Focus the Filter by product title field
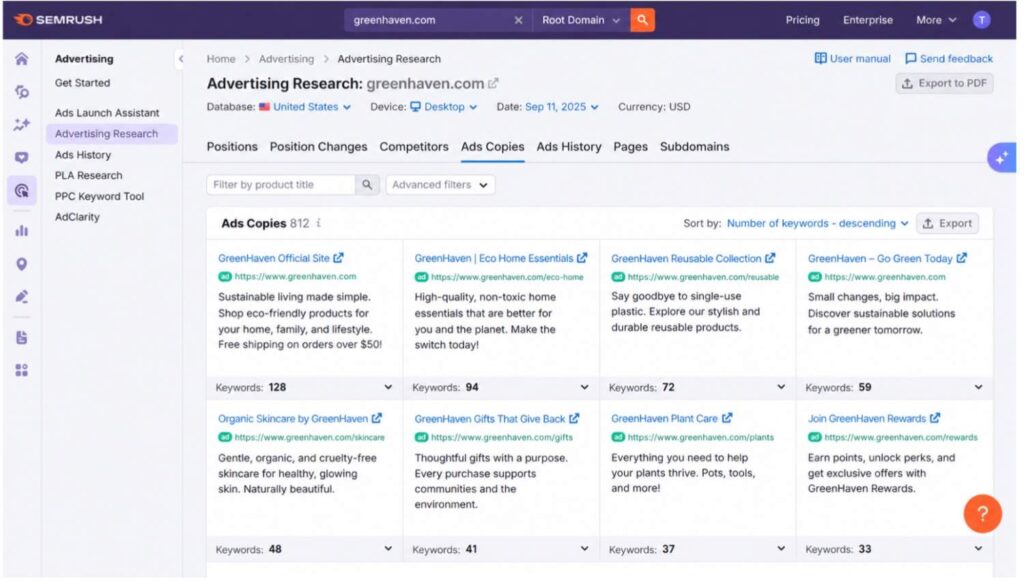The width and height of the screenshot is (1024, 585). pyautogui.click(x=281, y=185)
